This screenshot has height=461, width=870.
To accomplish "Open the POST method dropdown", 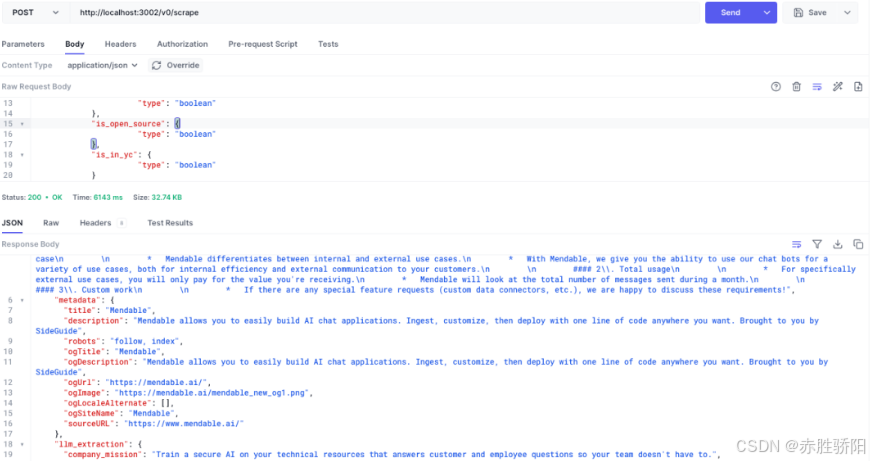I will click(x=34, y=12).
